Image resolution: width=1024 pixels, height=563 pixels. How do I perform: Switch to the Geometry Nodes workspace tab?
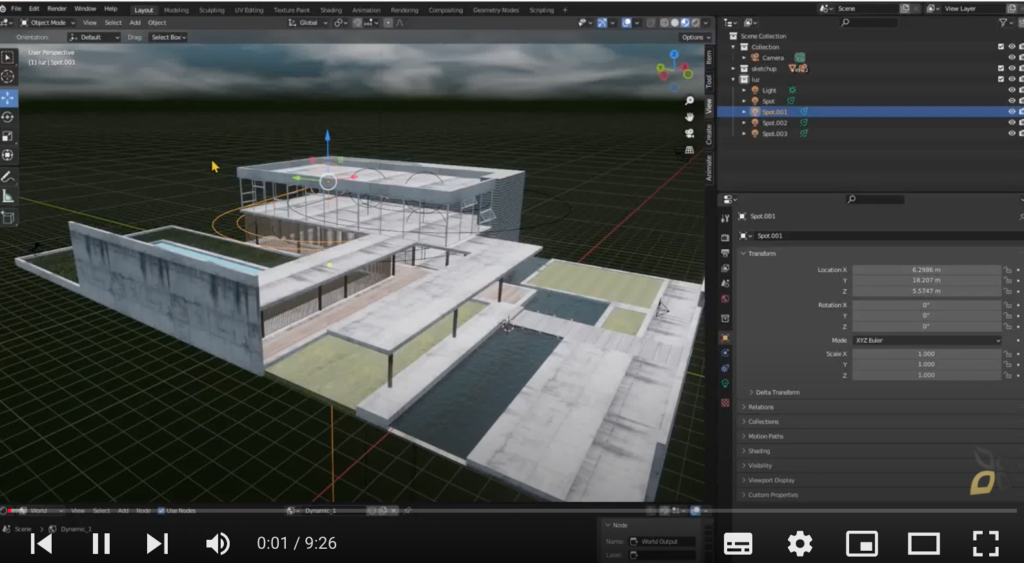[x=496, y=10]
